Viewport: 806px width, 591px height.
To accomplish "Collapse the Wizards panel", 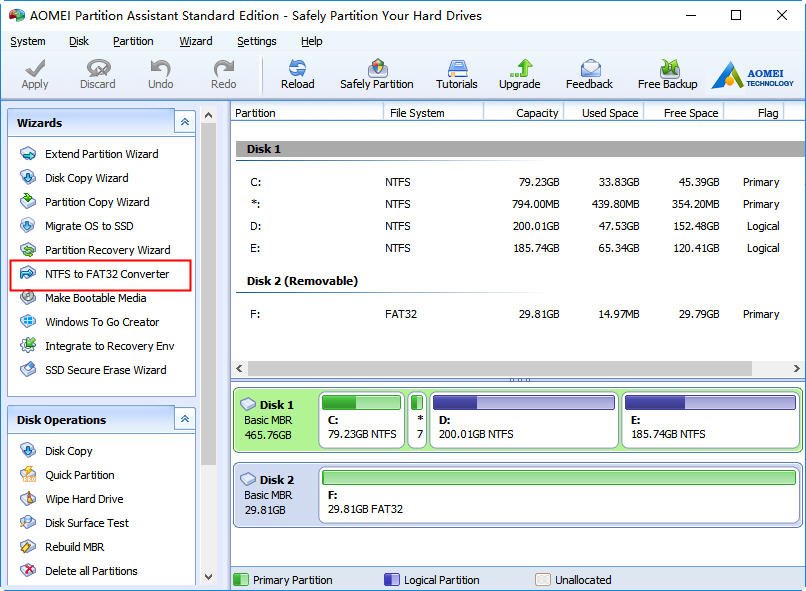I will click(185, 122).
